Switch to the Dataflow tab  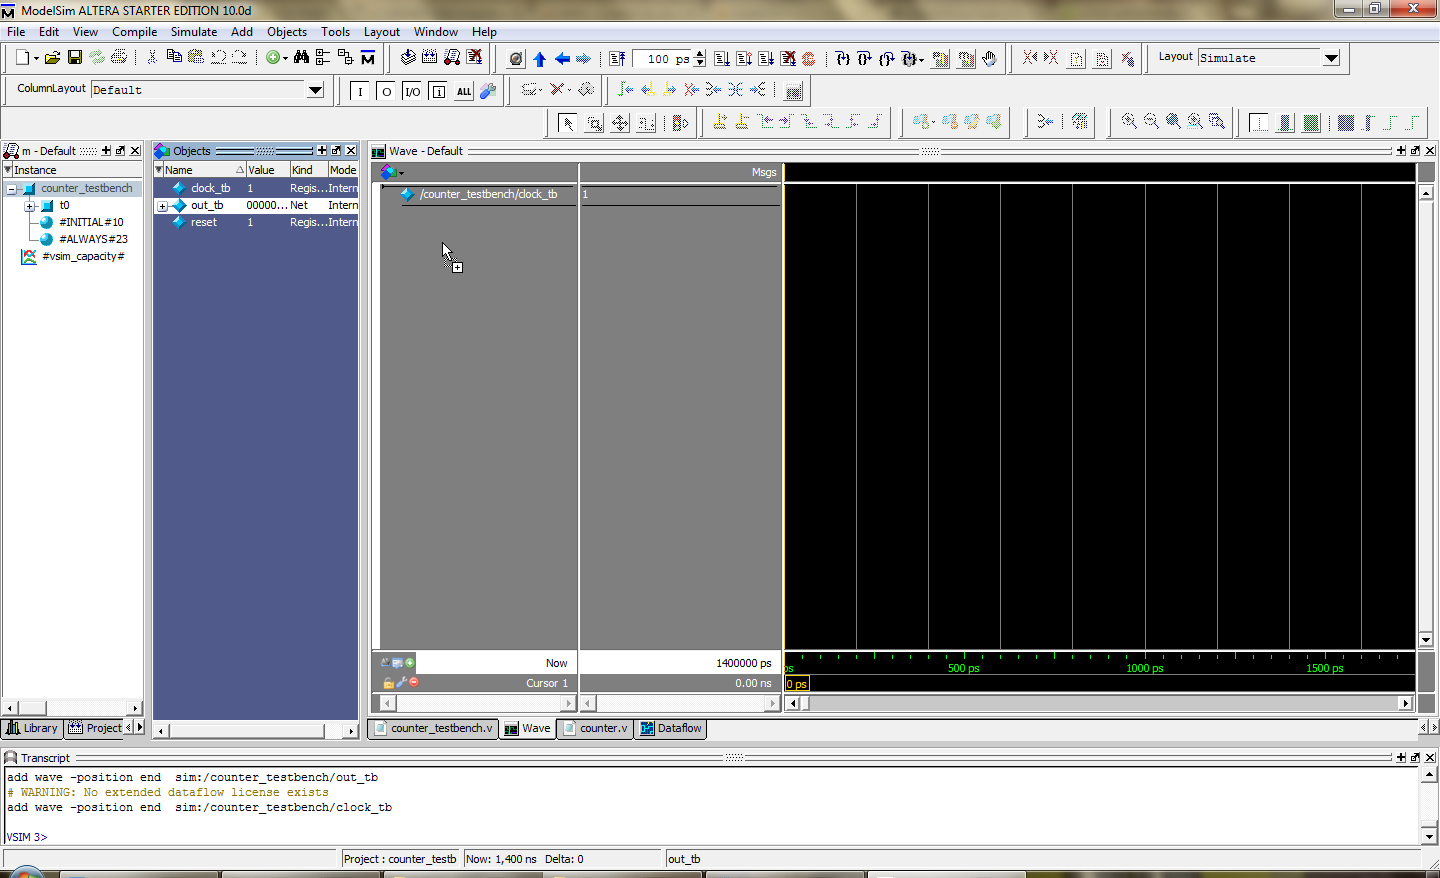pos(671,728)
